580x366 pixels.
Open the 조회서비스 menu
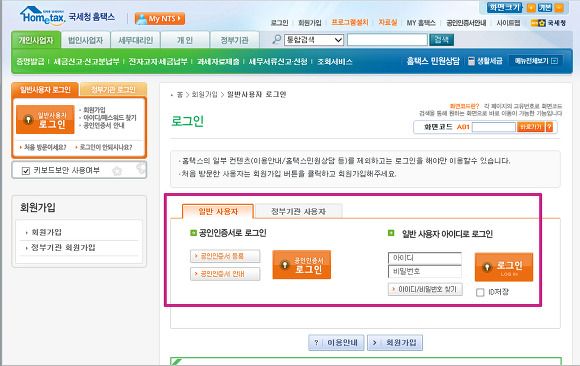click(334, 61)
